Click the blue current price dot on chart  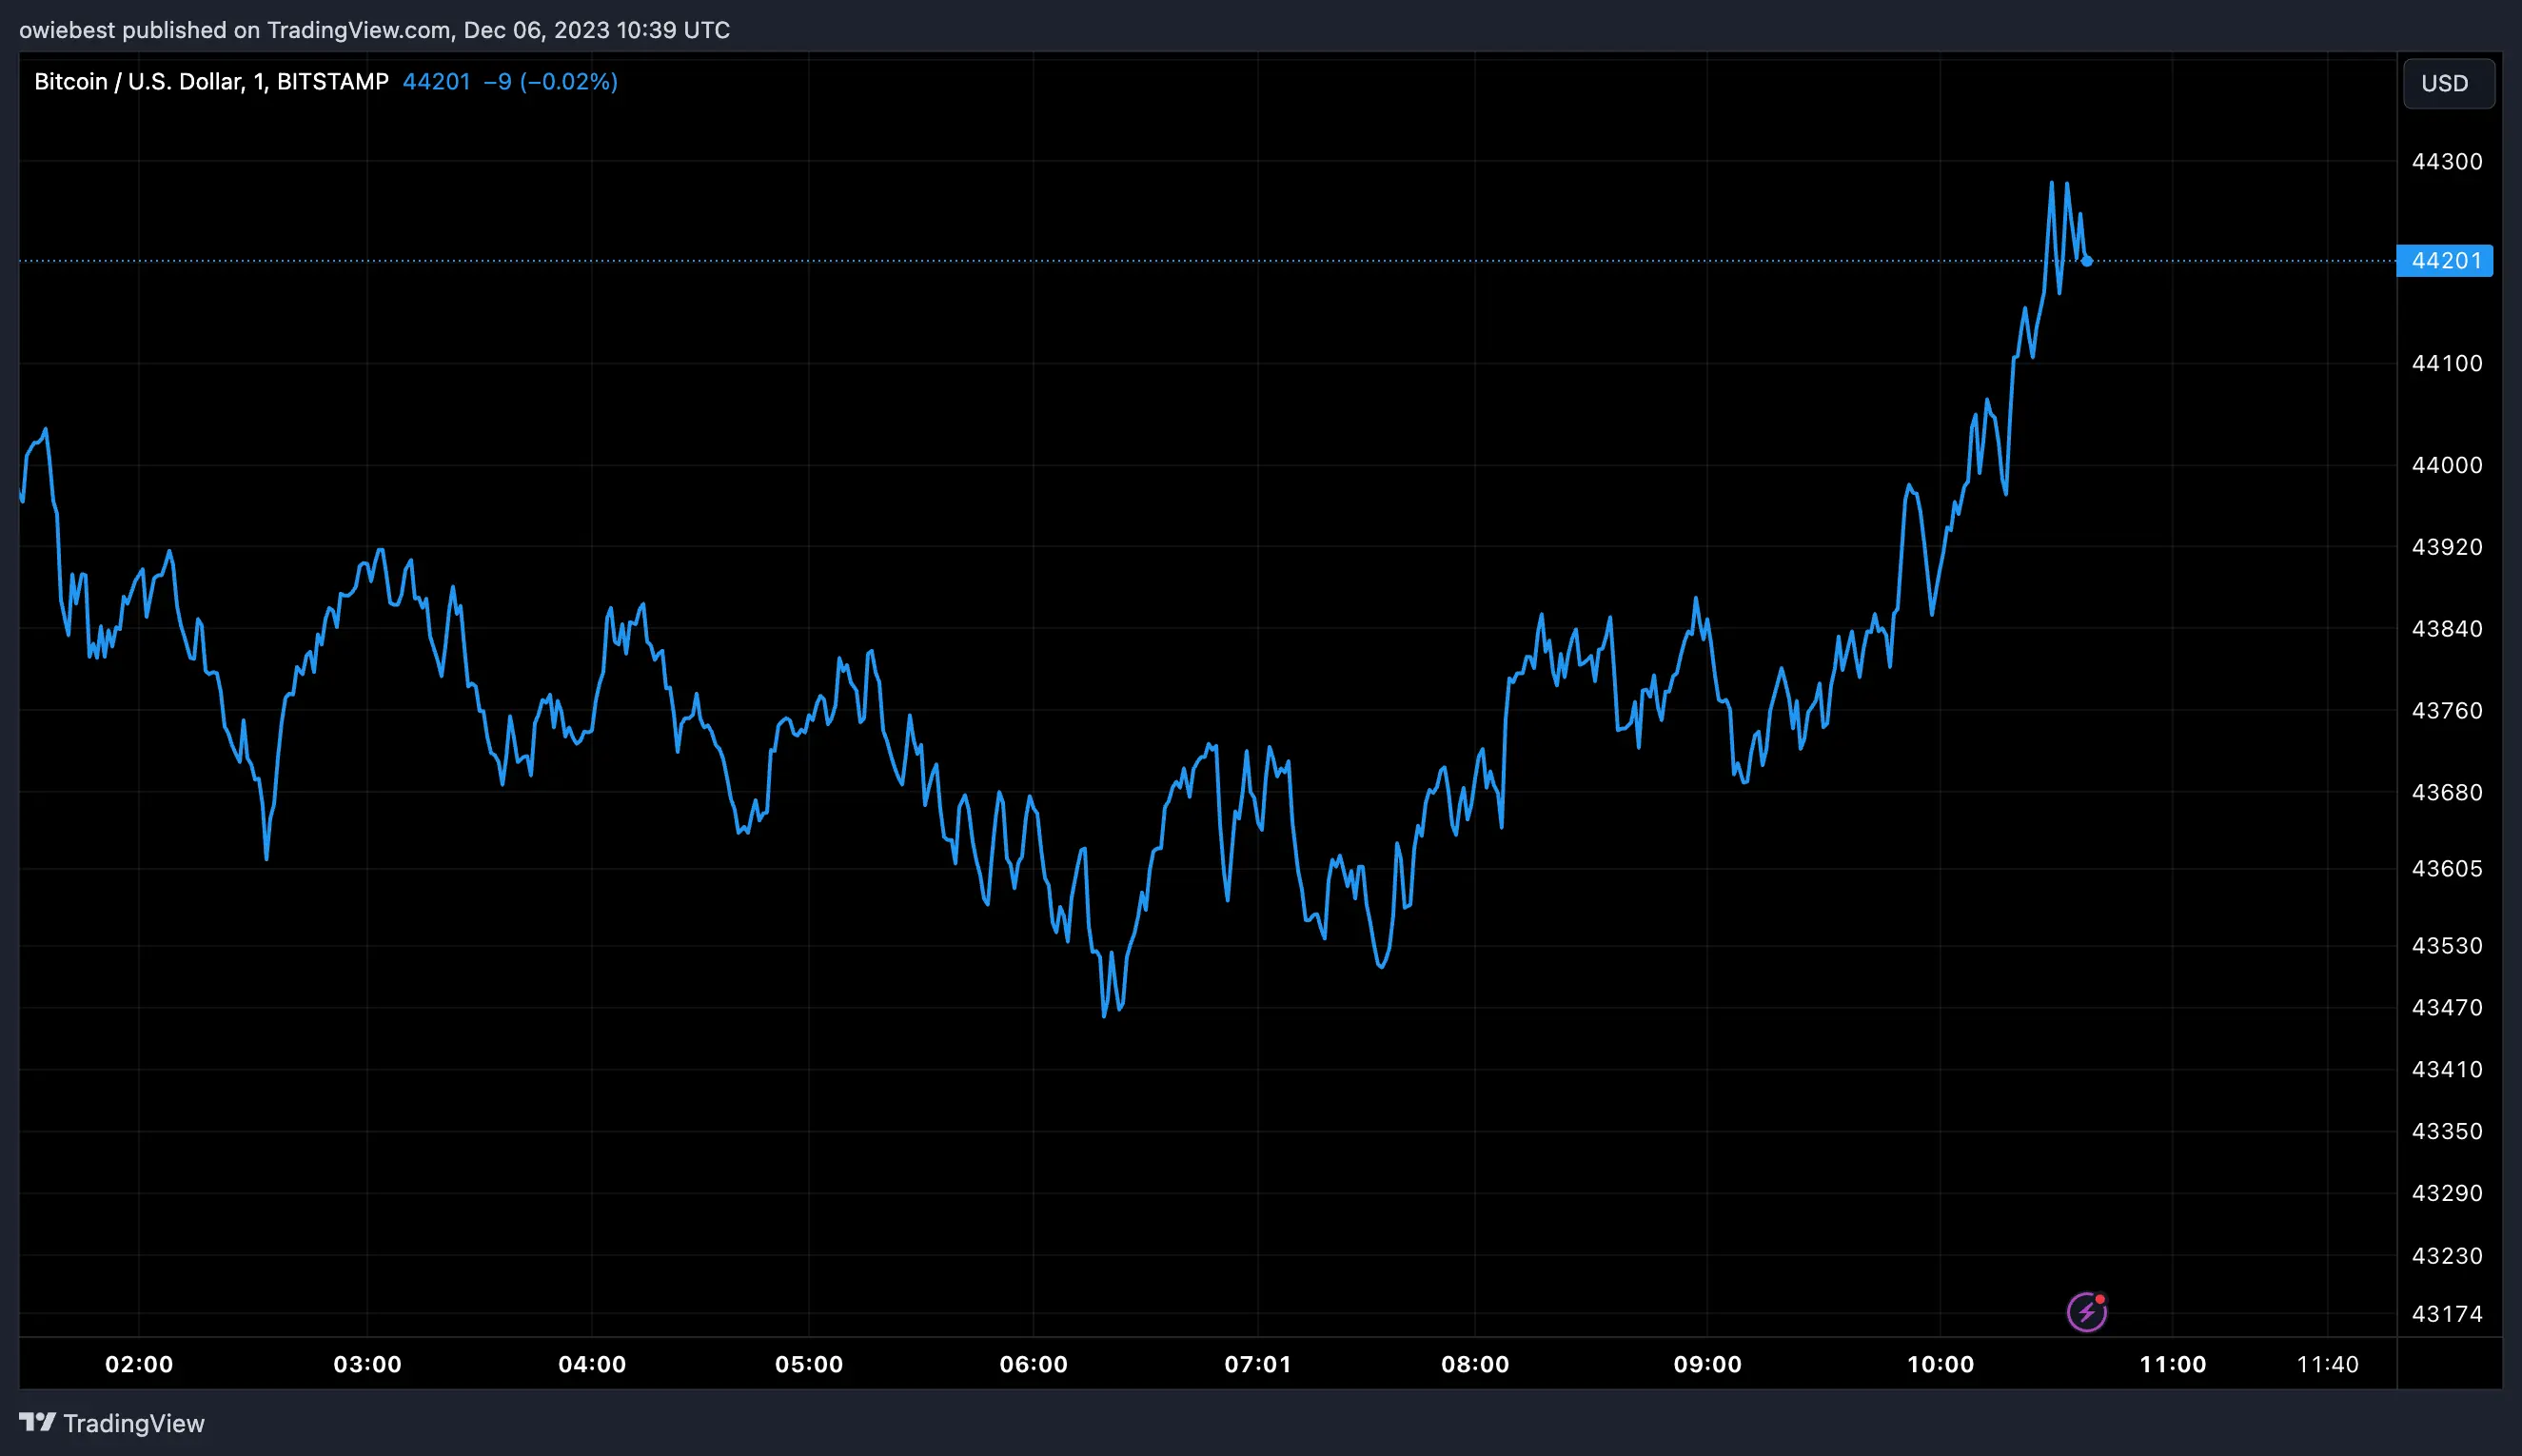(x=2086, y=261)
